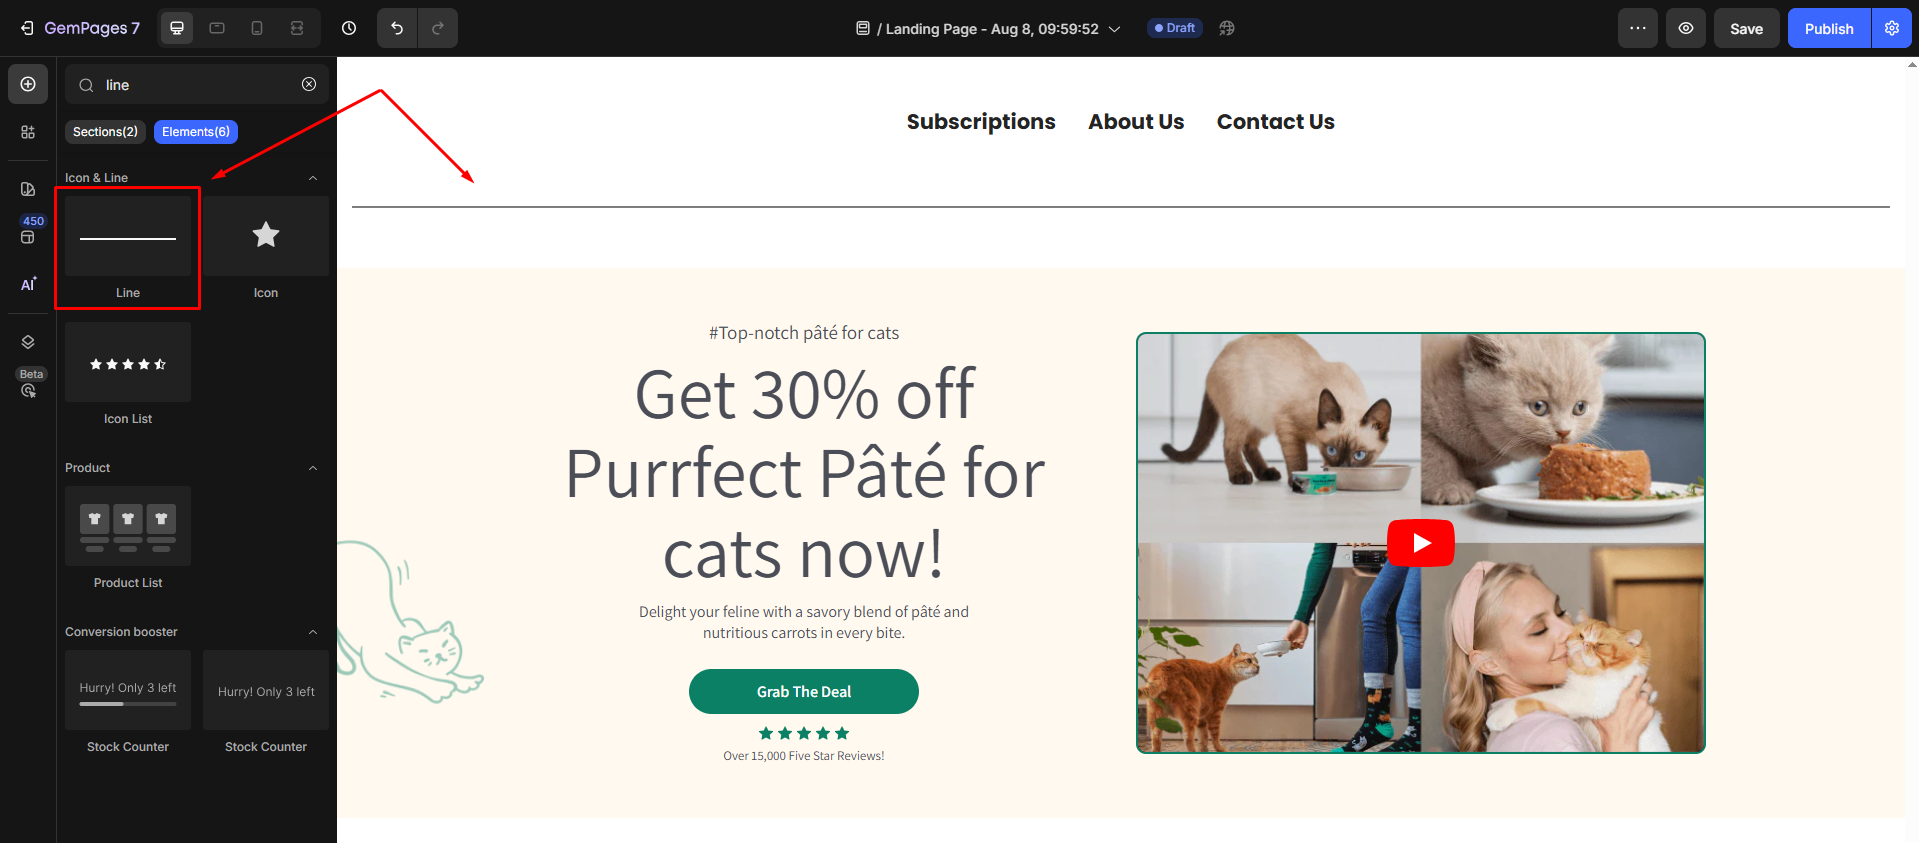Open layers panel in sidebar

(x=28, y=342)
